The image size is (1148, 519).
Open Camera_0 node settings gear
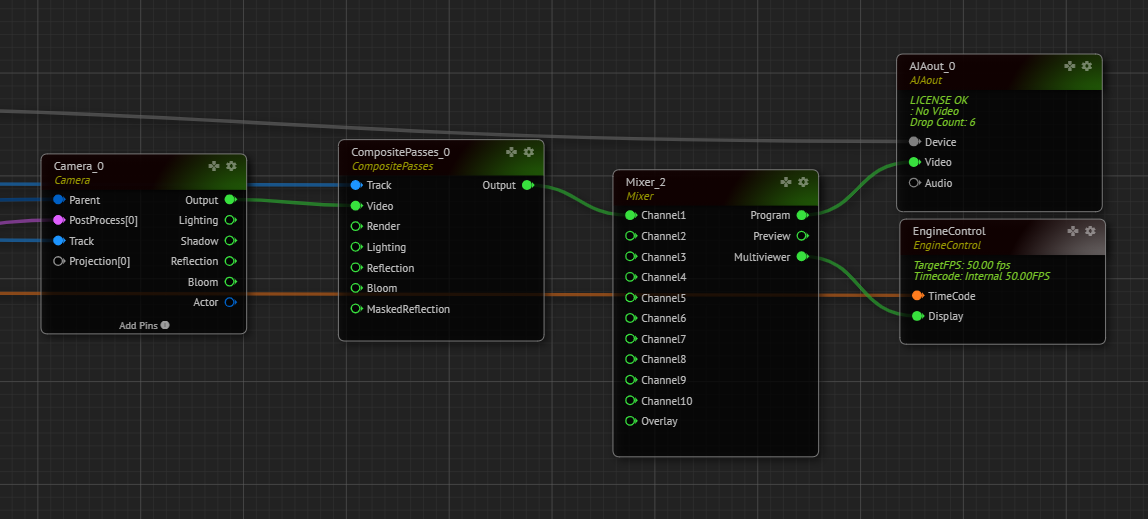click(x=231, y=166)
